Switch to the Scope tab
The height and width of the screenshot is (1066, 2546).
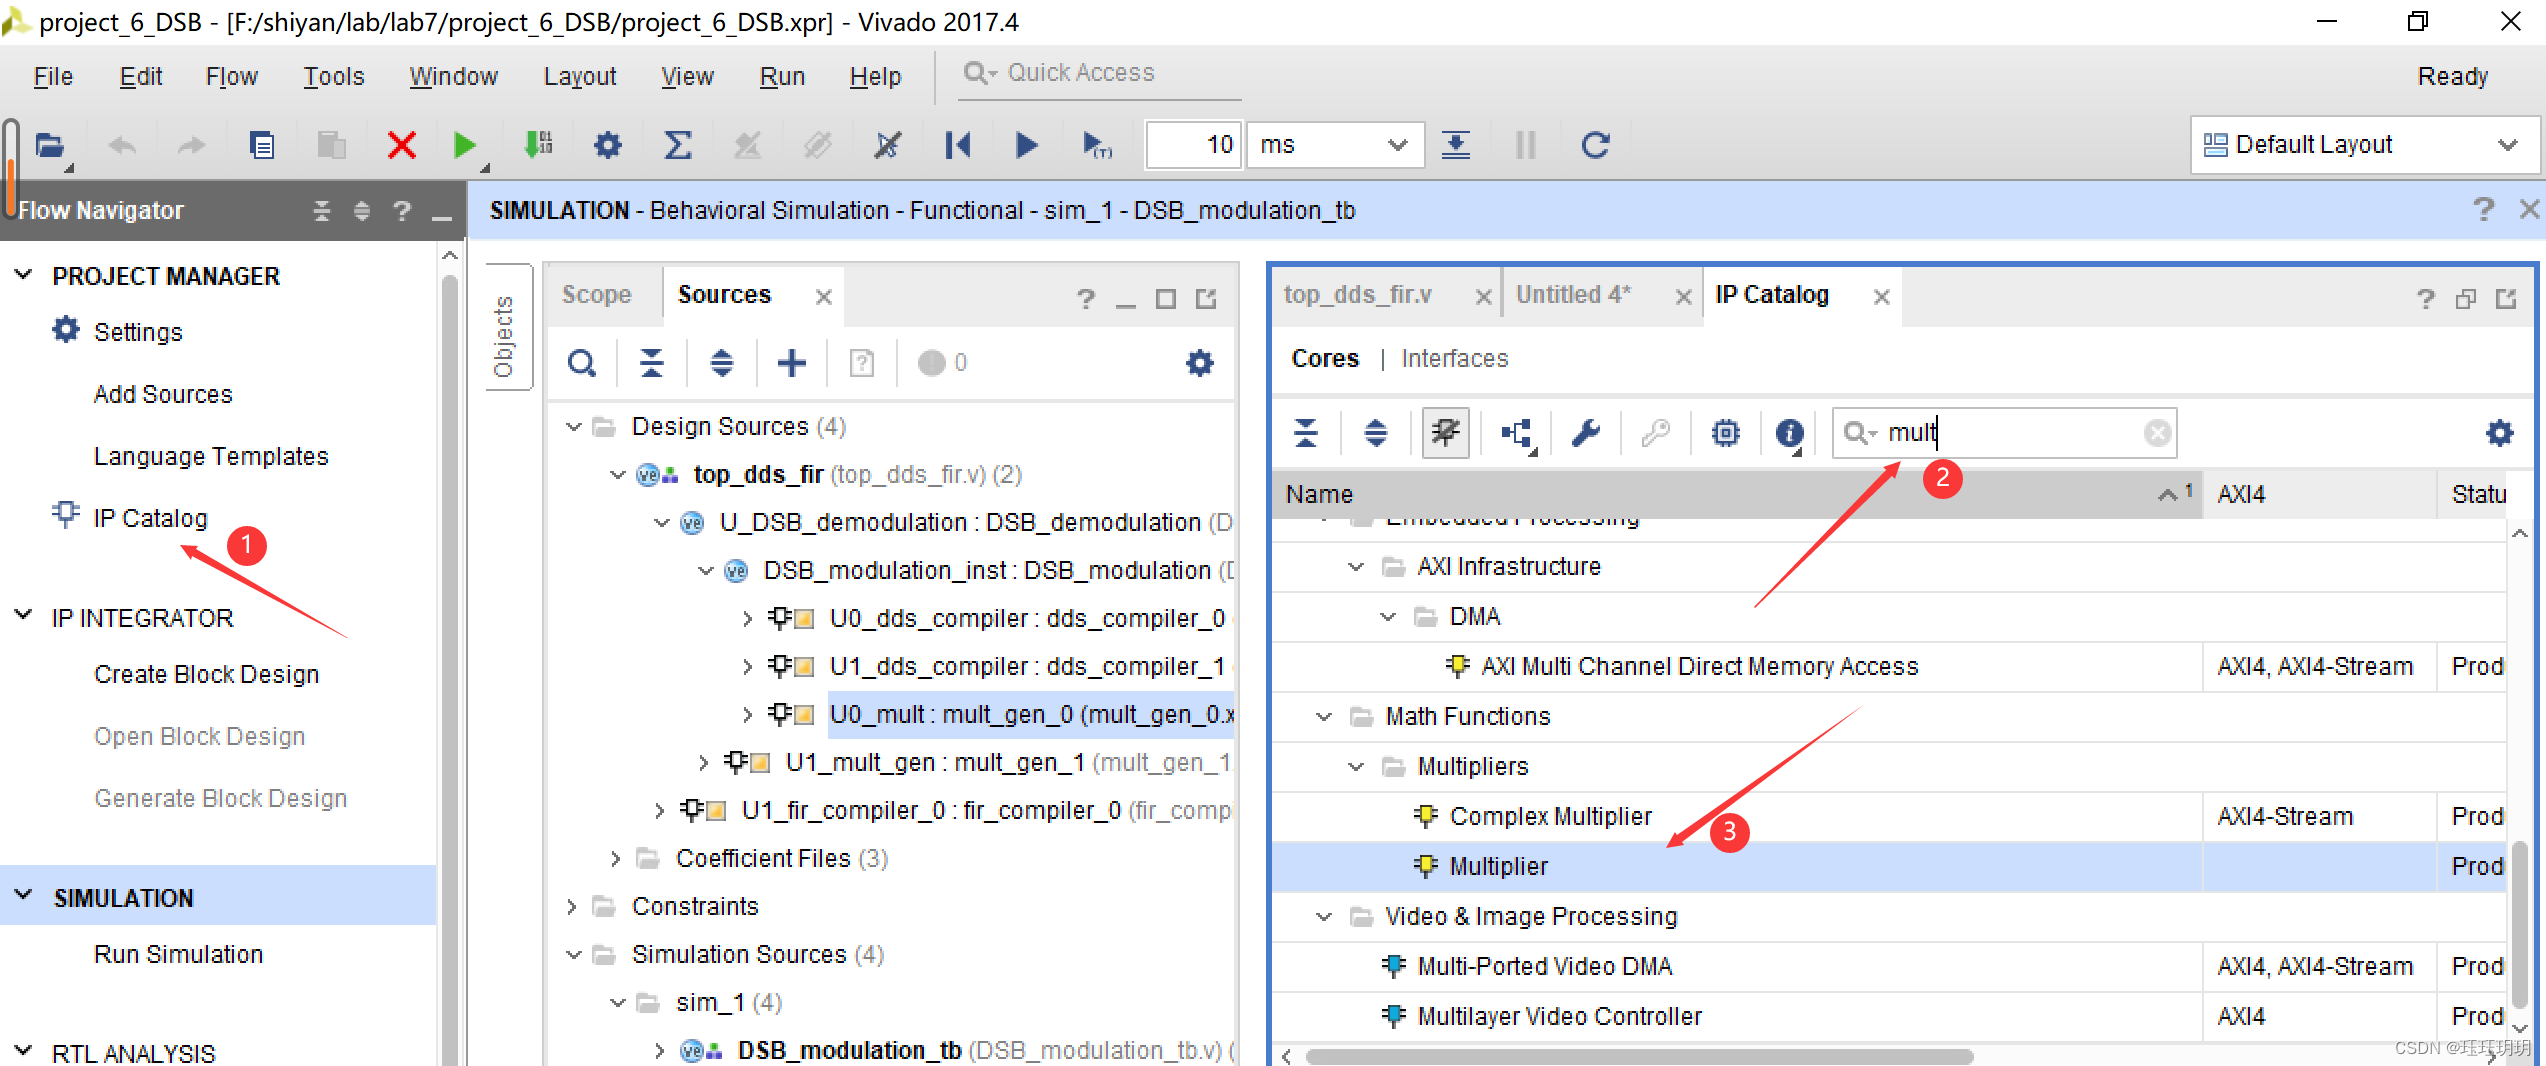point(596,295)
